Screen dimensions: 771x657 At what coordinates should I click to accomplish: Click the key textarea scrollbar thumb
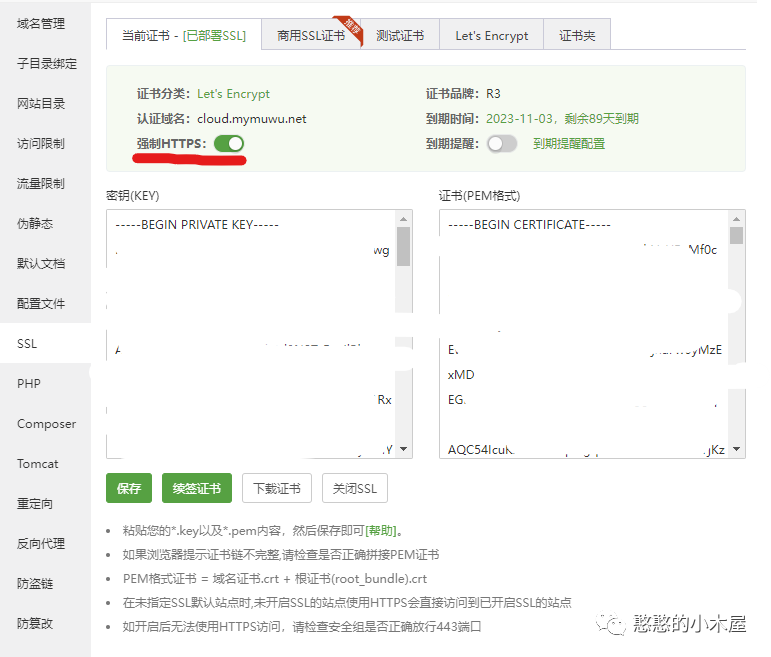[x=403, y=246]
